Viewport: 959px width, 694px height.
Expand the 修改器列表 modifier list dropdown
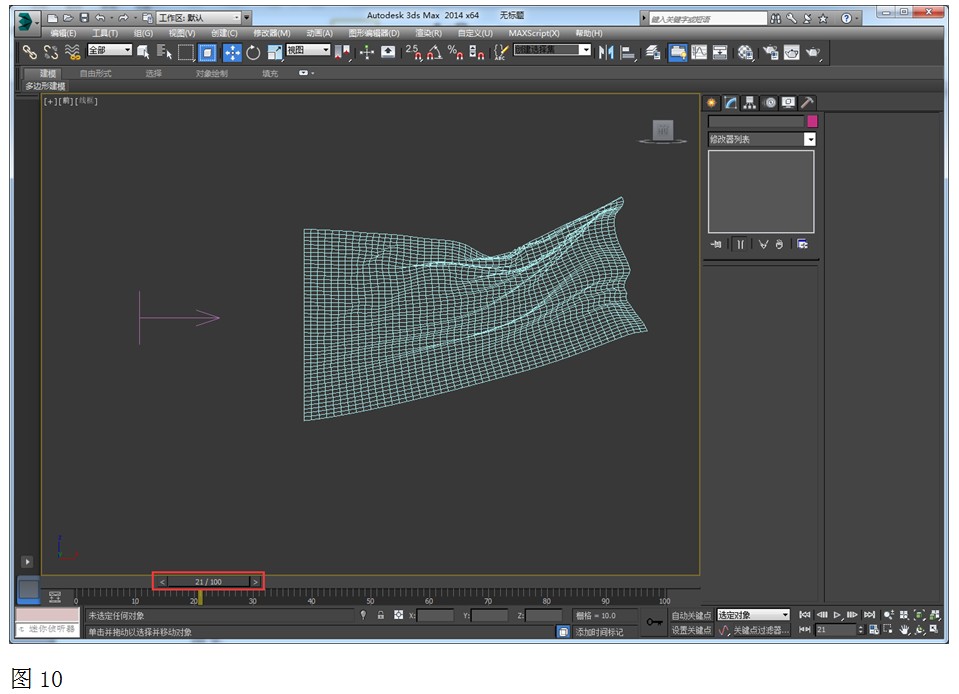click(x=761, y=139)
